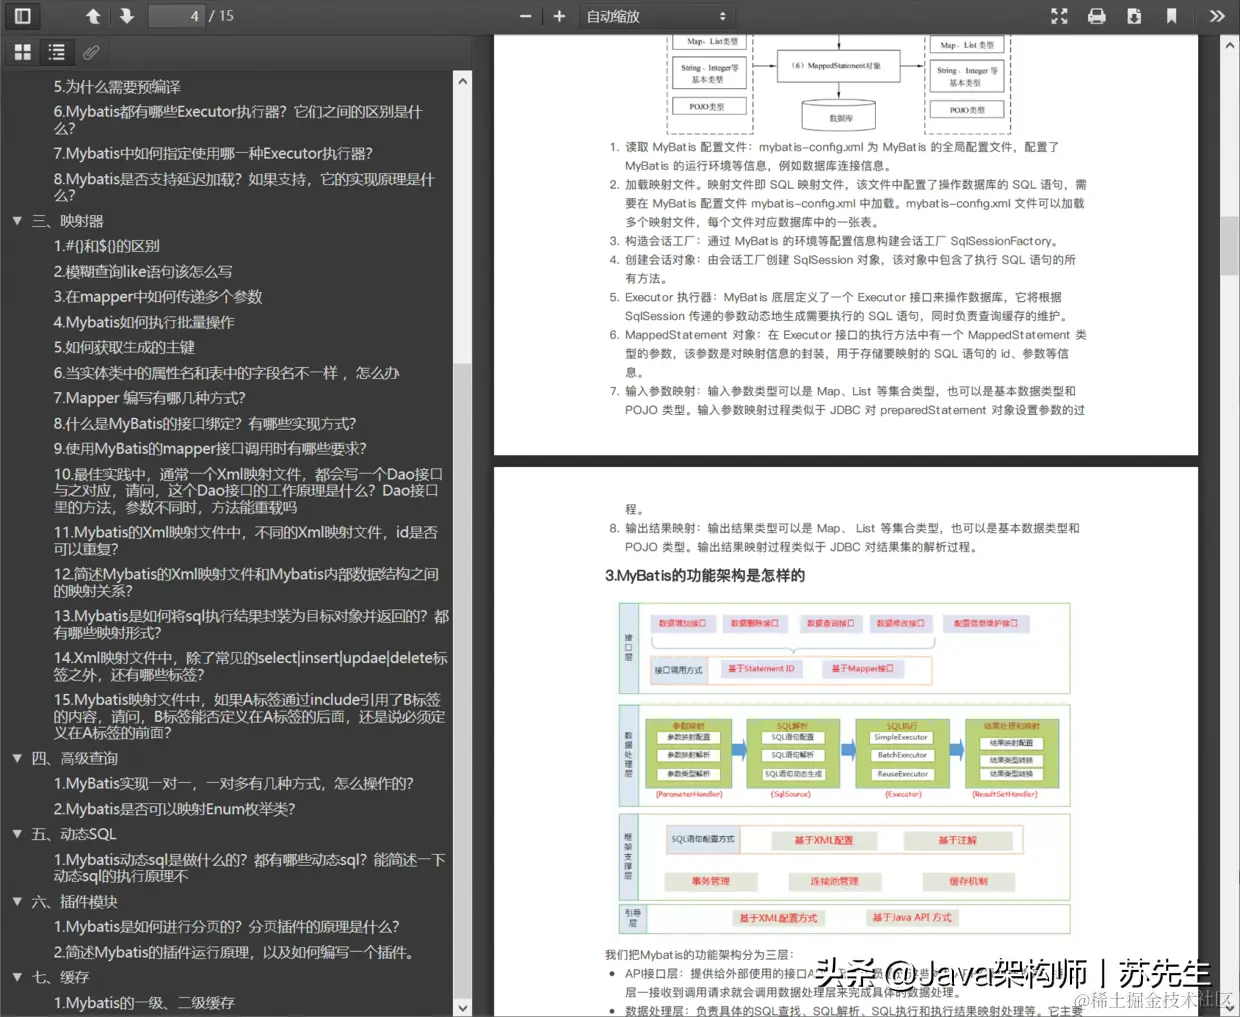Open outline item 5.如何获取生成的主键
Viewport: 1240px width, 1017px height.
coord(124,348)
